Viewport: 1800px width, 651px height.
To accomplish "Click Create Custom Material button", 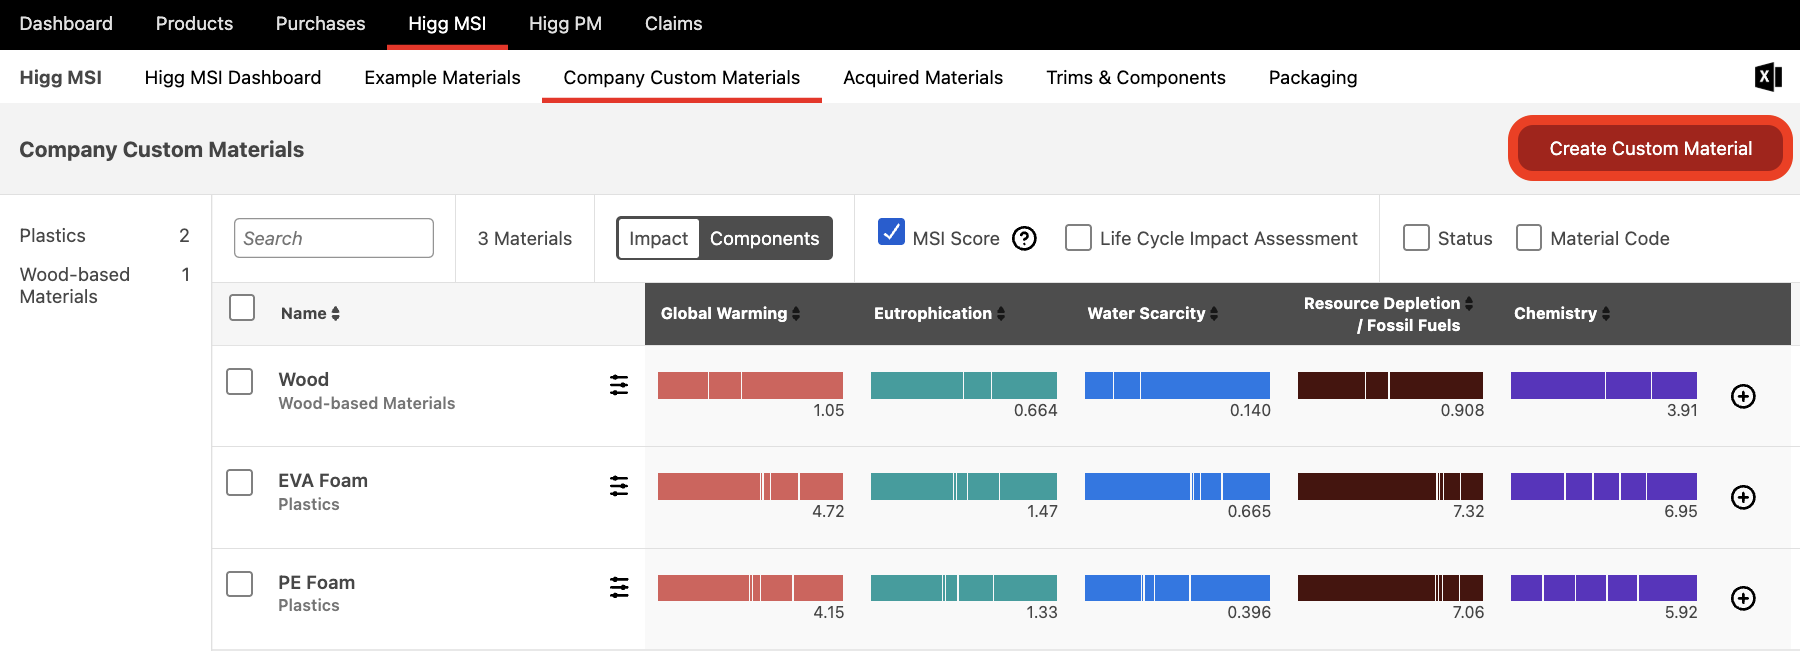I will click(1650, 148).
